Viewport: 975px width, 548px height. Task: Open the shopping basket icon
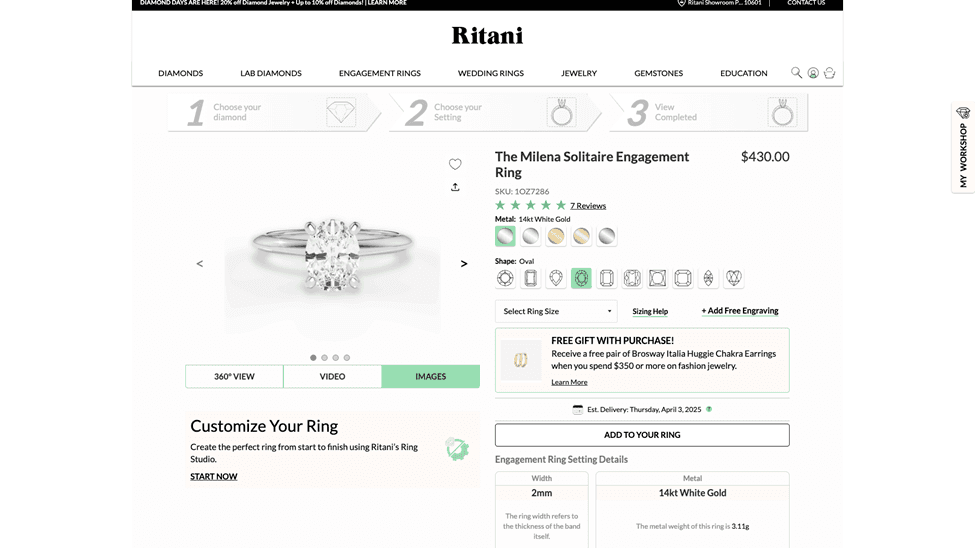pyautogui.click(x=829, y=73)
